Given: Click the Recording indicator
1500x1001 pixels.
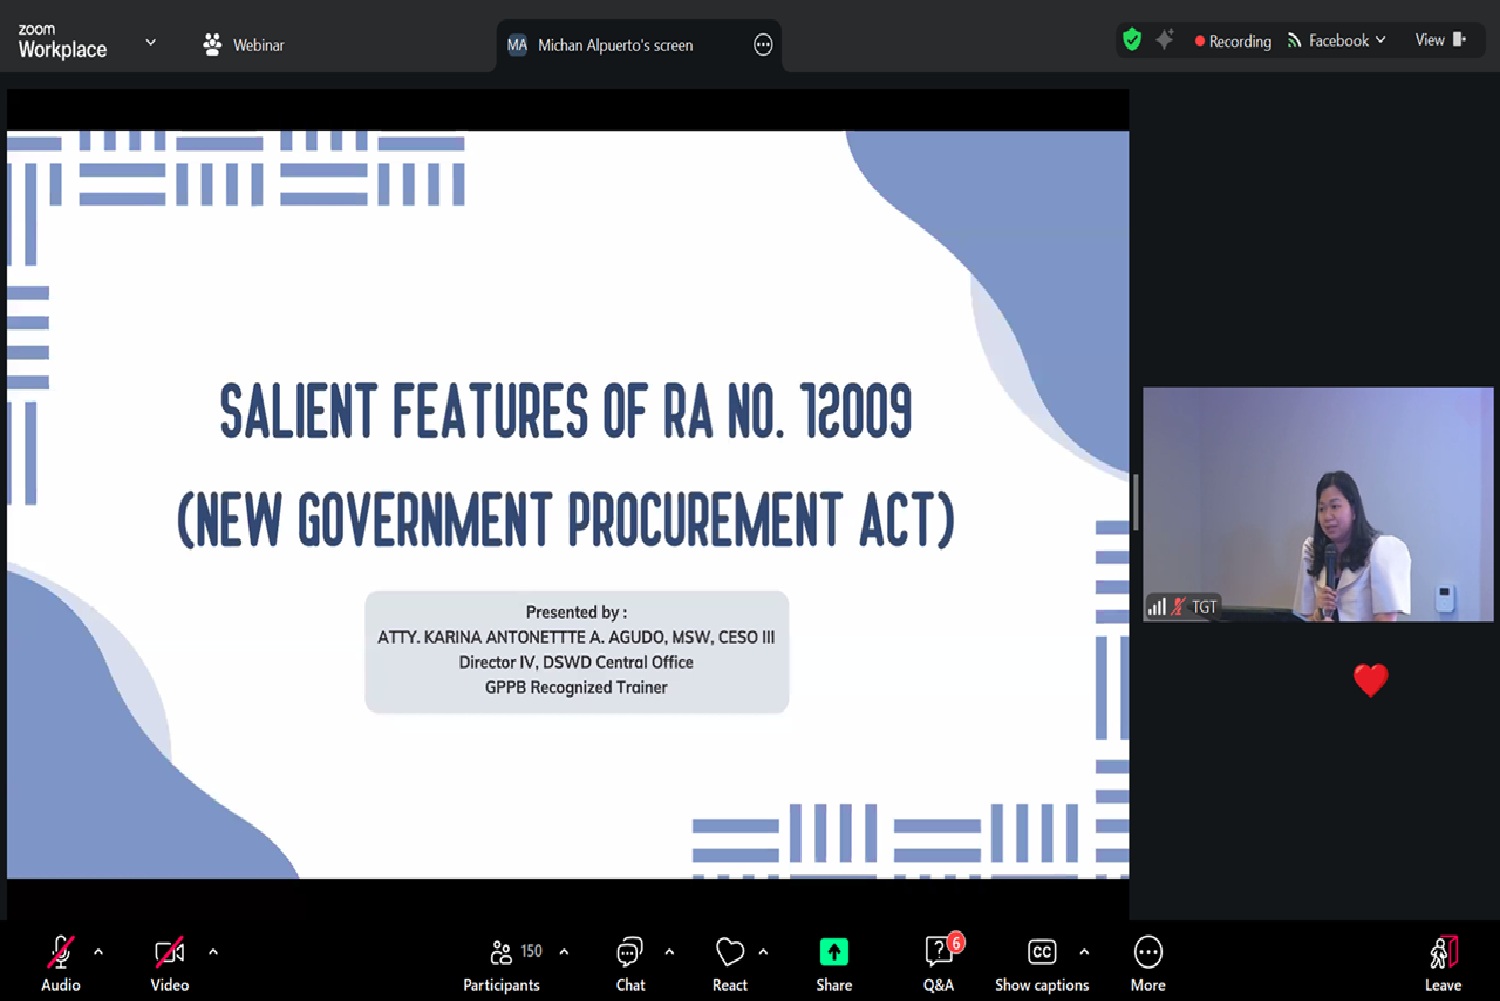Looking at the screenshot, I should pyautogui.click(x=1232, y=41).
